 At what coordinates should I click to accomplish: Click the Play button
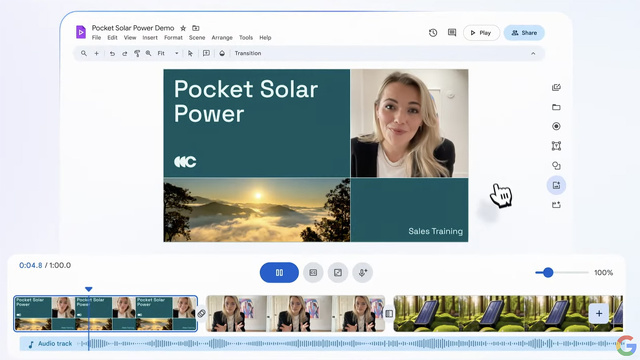click(x=481, y=33)
